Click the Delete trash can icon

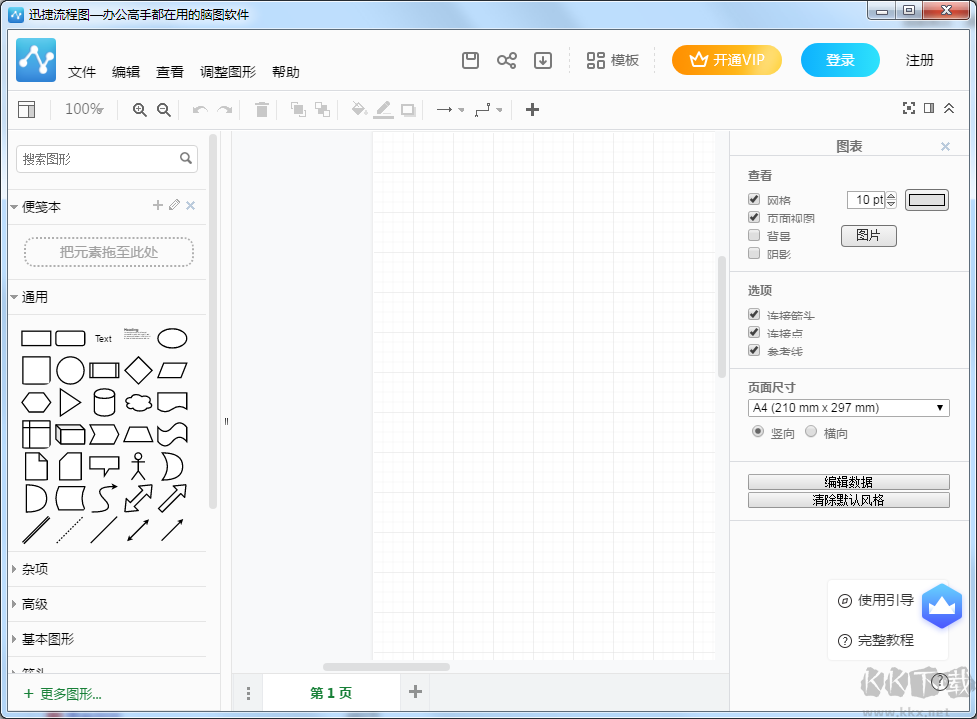coord(261,109)
